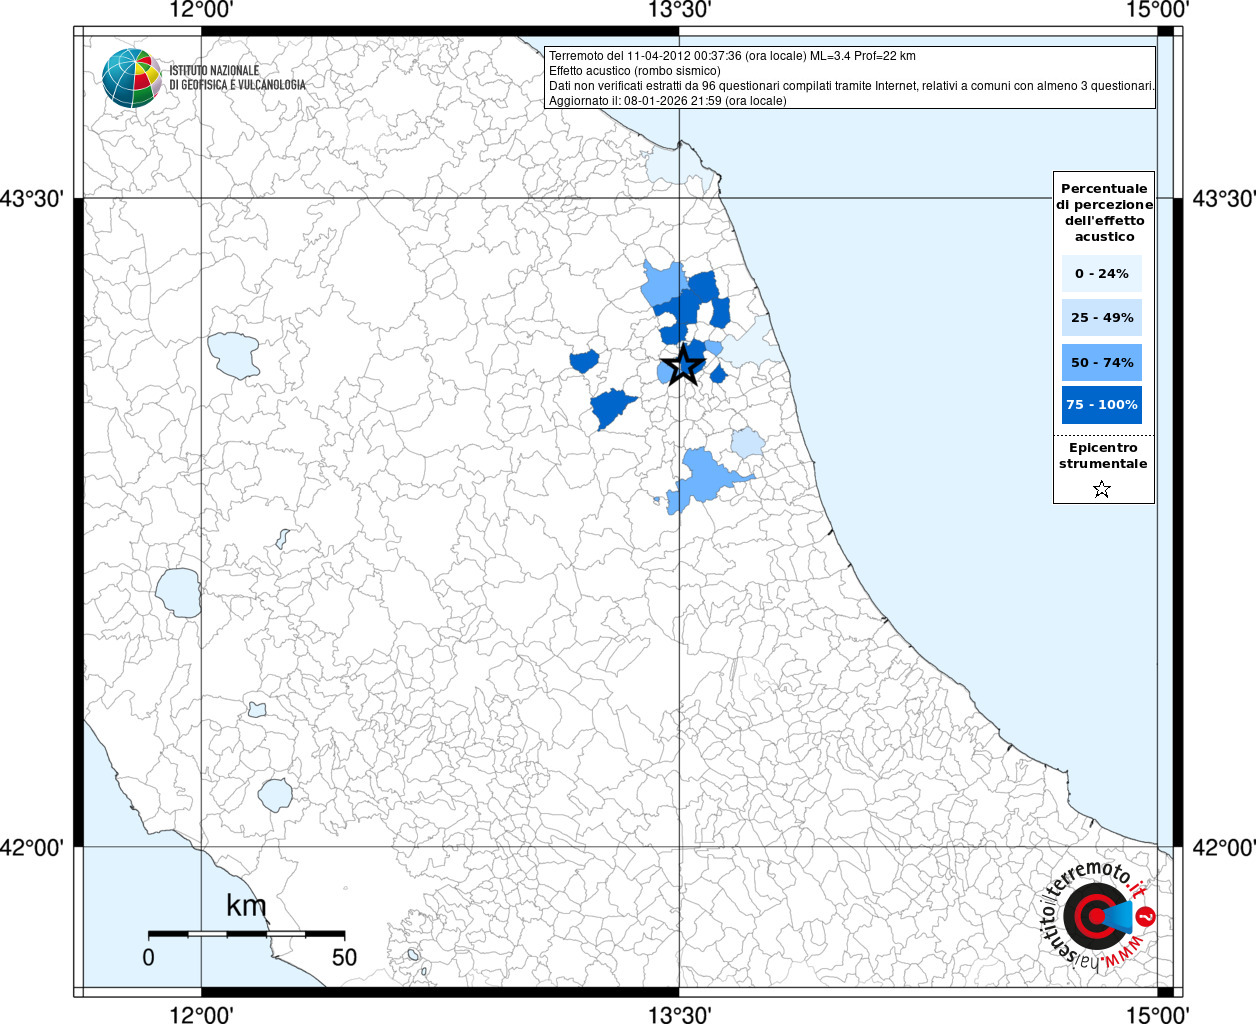Click the INGV globe logo

pyautogui.click(x=131, y=78)
